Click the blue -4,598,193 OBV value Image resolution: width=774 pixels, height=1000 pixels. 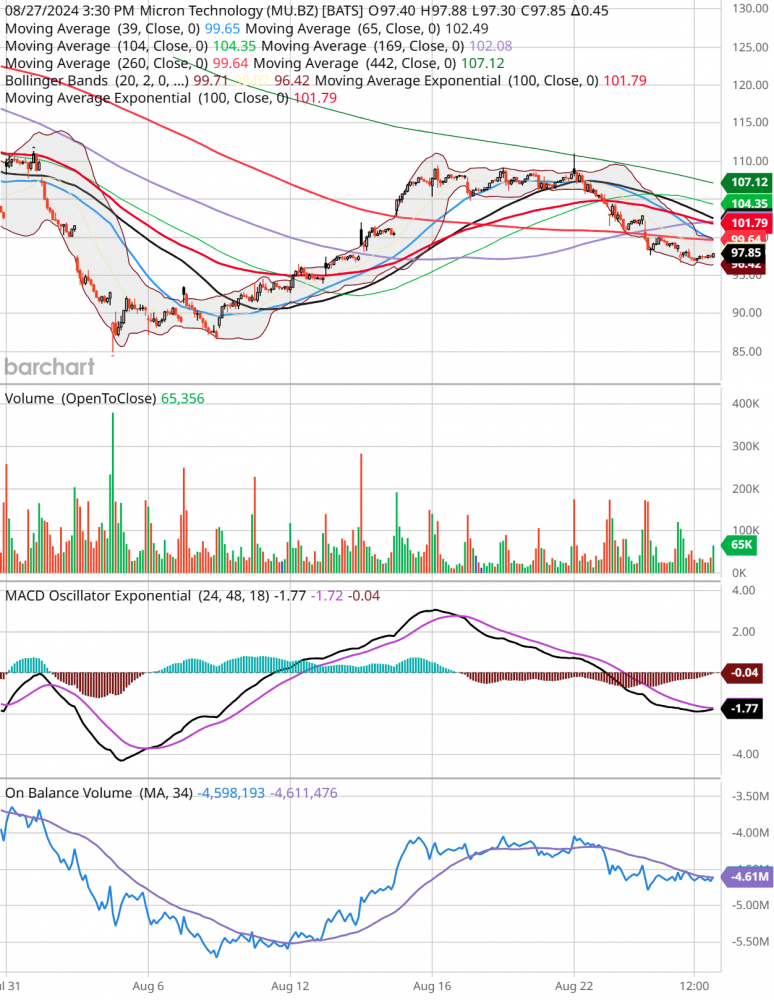[x=231, y=793]
